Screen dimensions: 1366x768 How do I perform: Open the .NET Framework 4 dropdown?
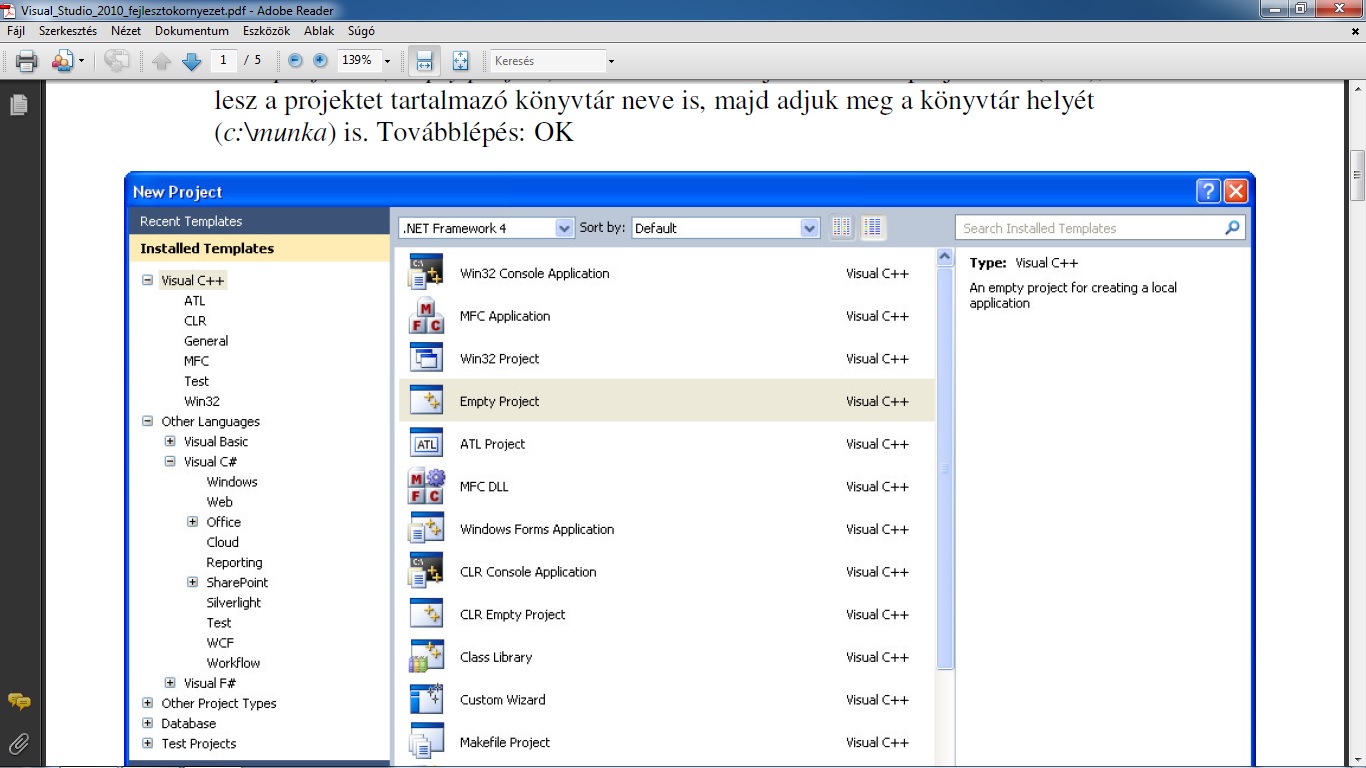(x=564, y=228)
